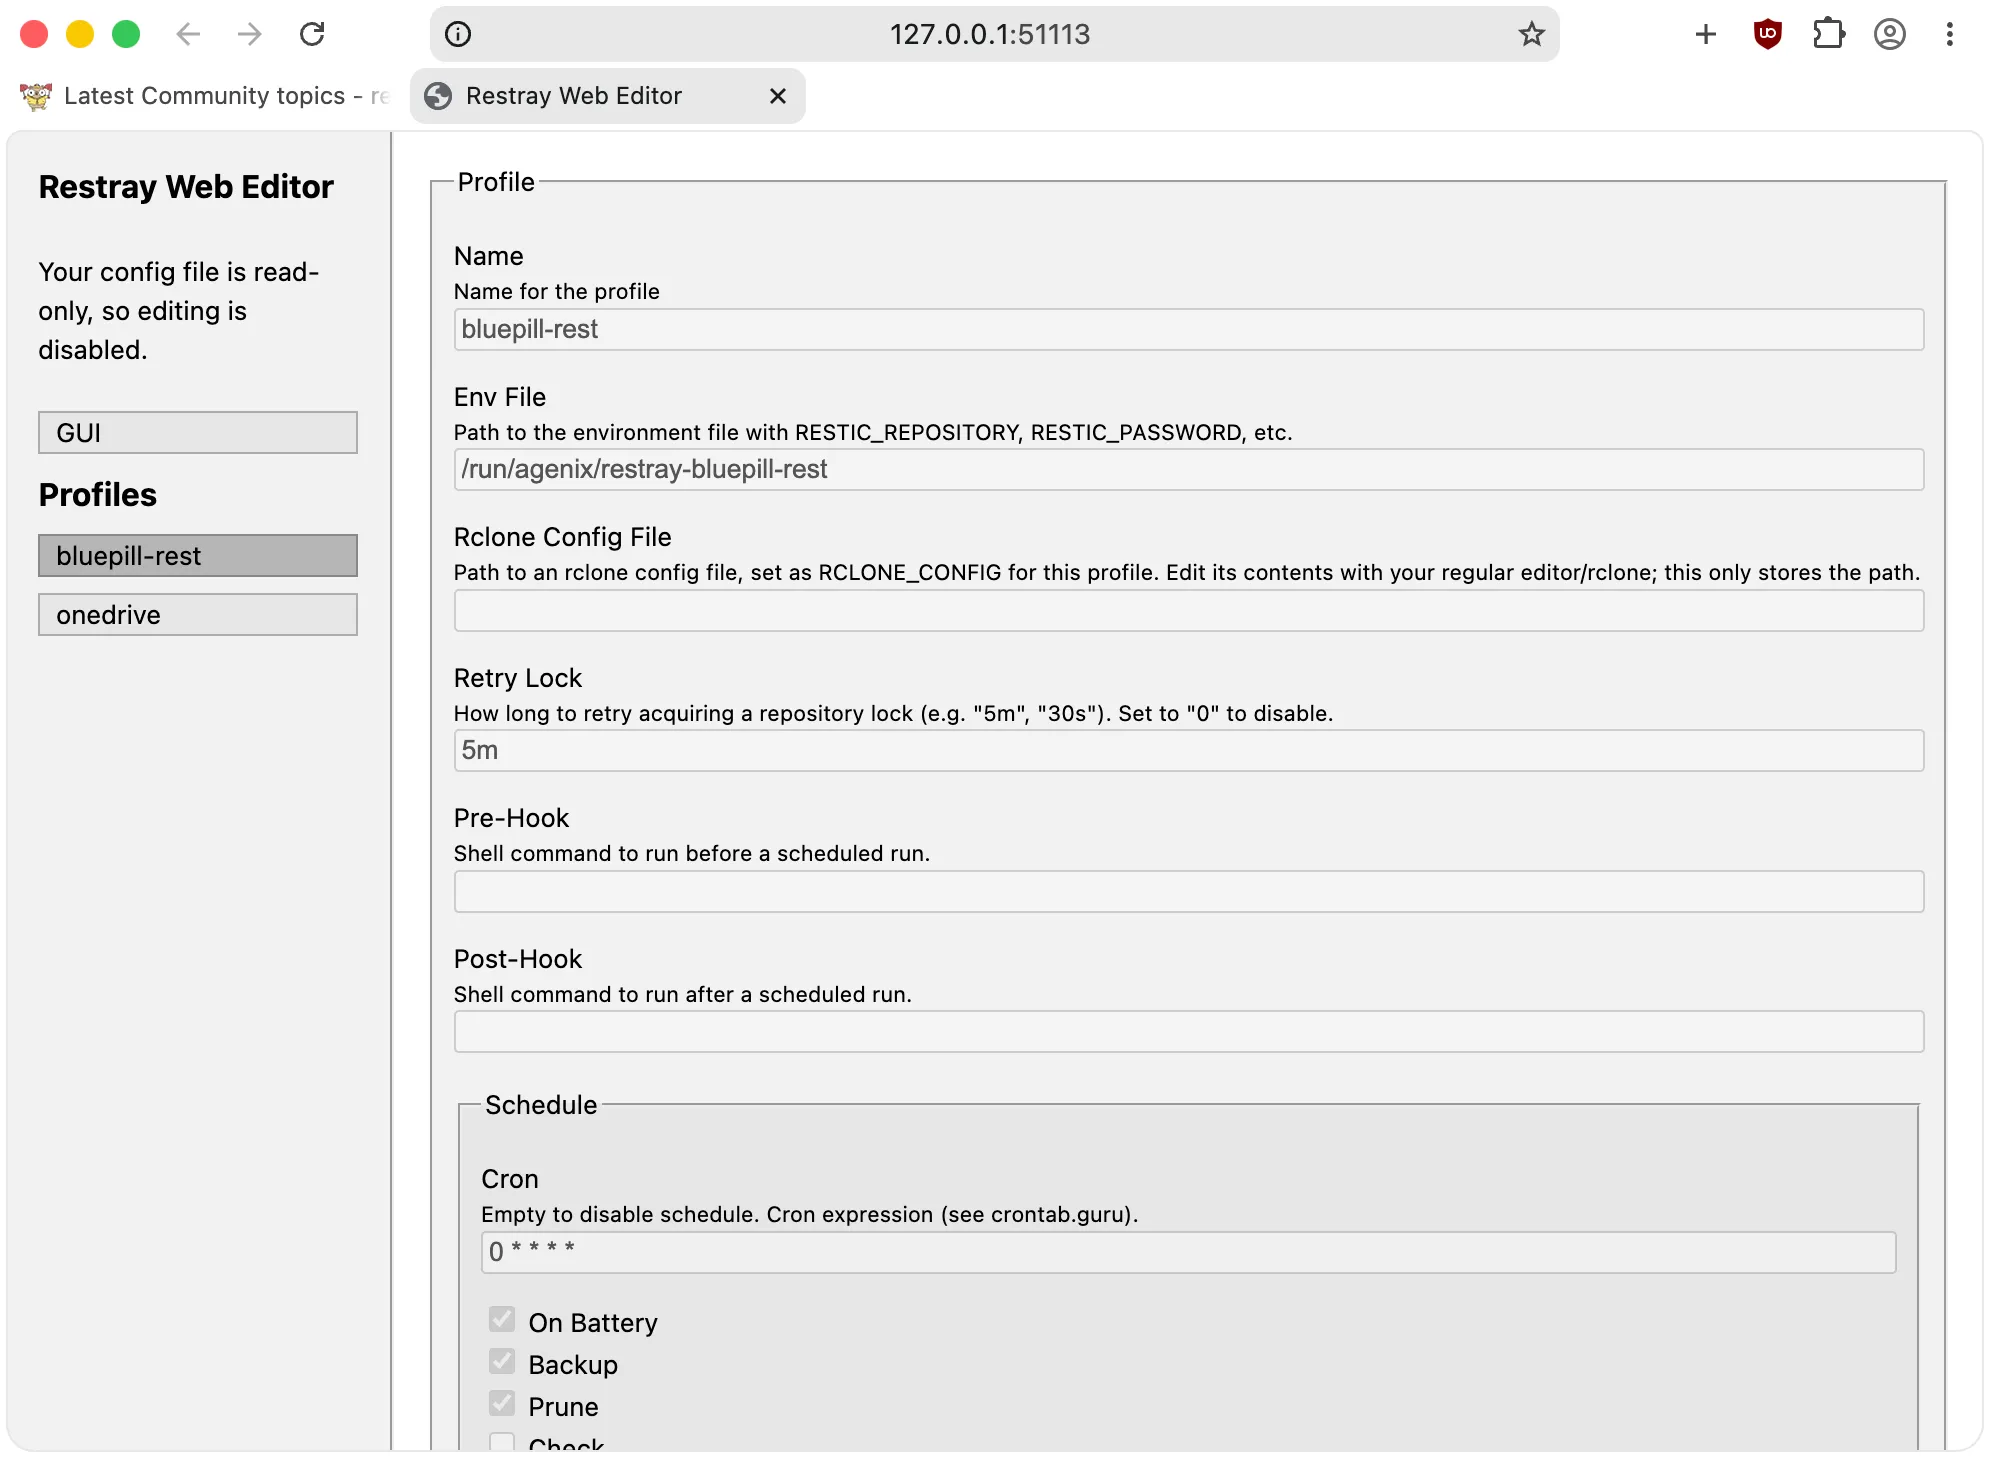The image size is (1990, 1458).
Task: Click the read-only config notice text
Action: 179,311
